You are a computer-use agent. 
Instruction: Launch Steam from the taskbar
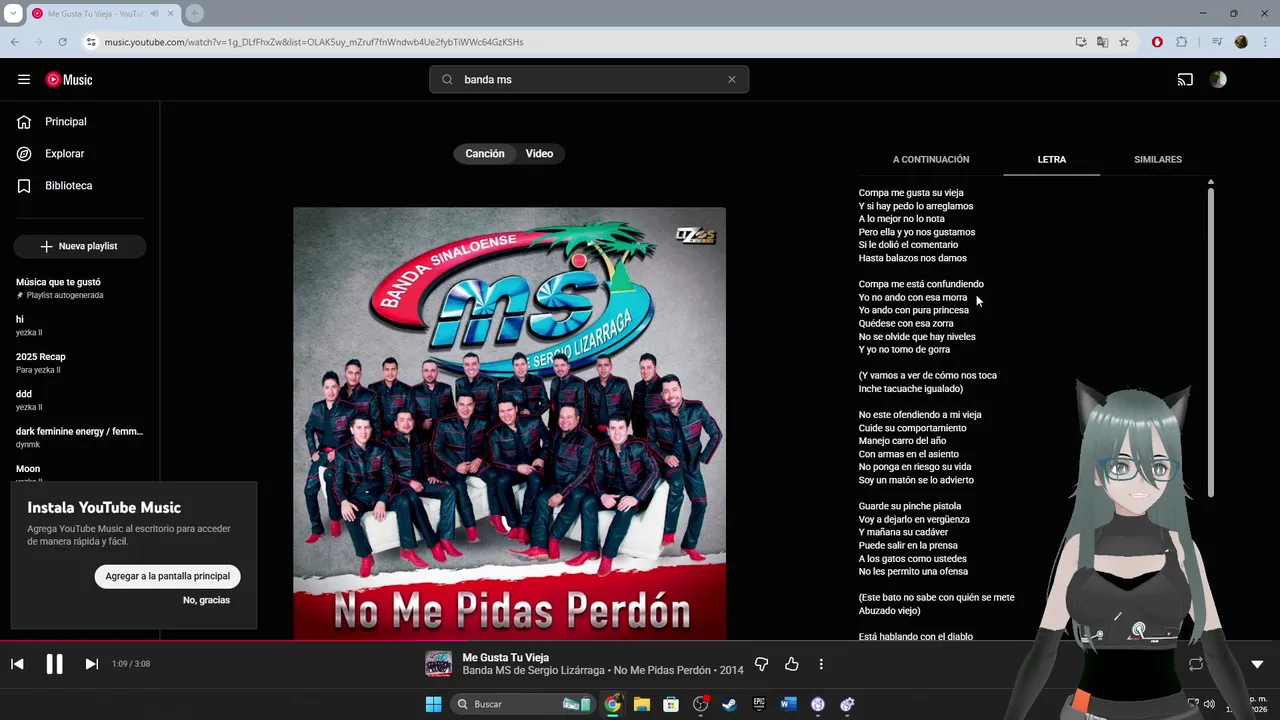[729, 704]
